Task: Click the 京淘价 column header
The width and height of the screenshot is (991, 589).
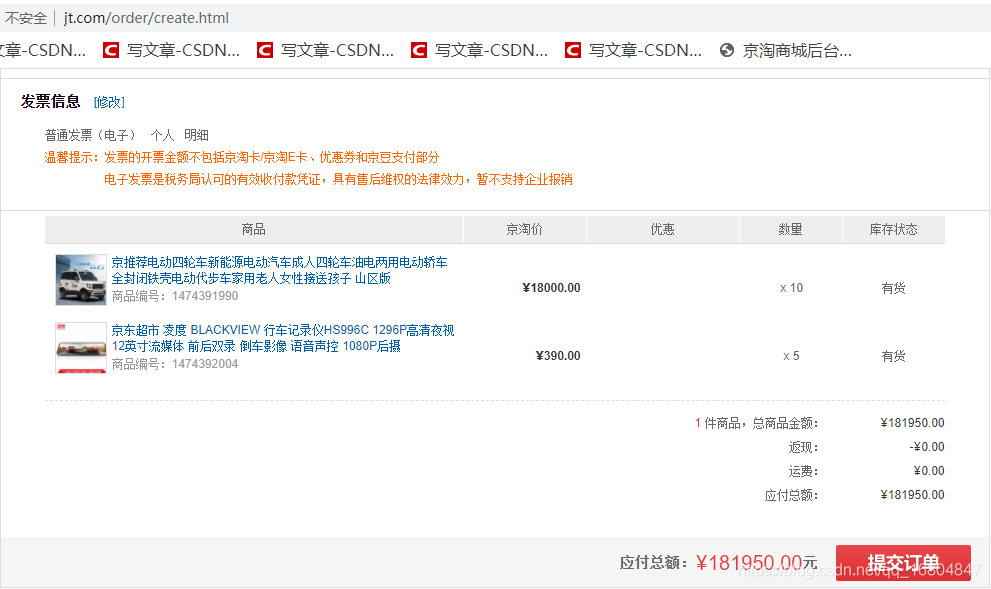Action: pyautogui.click(x=525, y=229)
